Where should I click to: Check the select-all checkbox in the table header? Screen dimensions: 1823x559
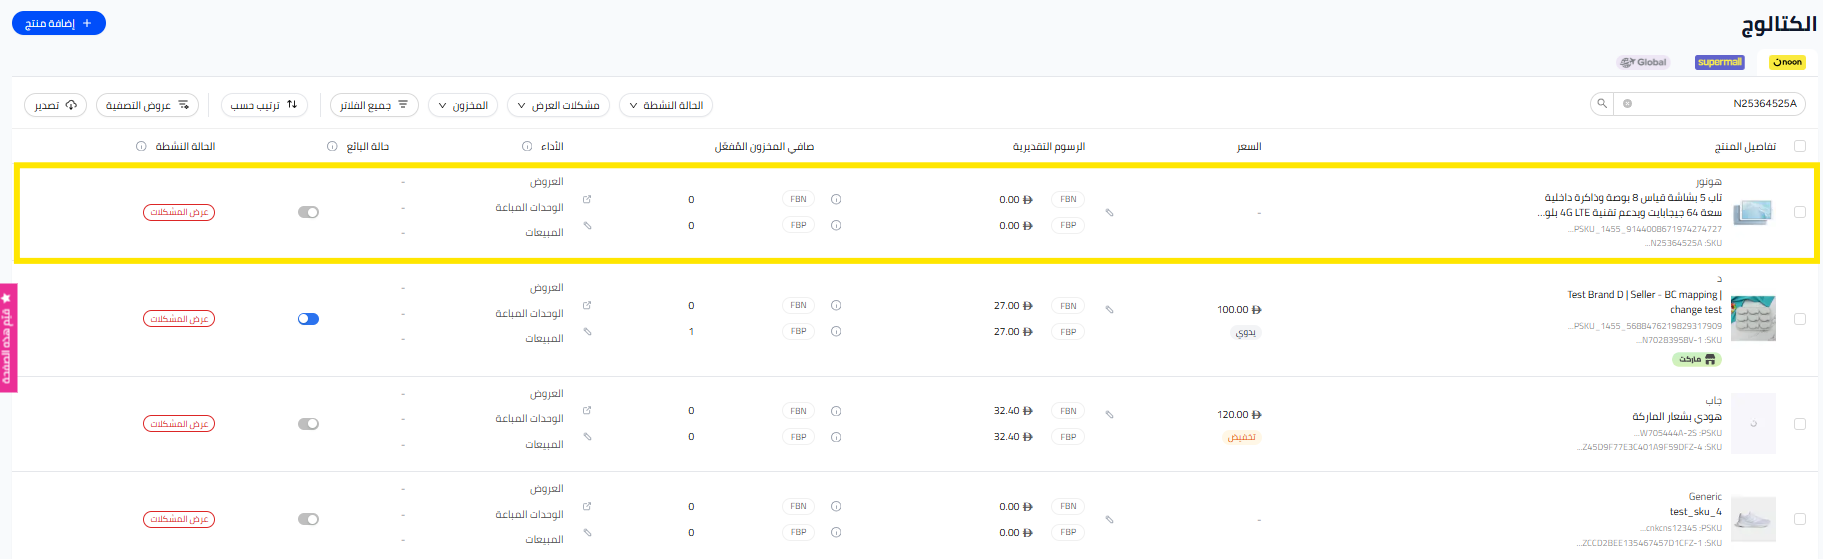tap(1800, 146)
